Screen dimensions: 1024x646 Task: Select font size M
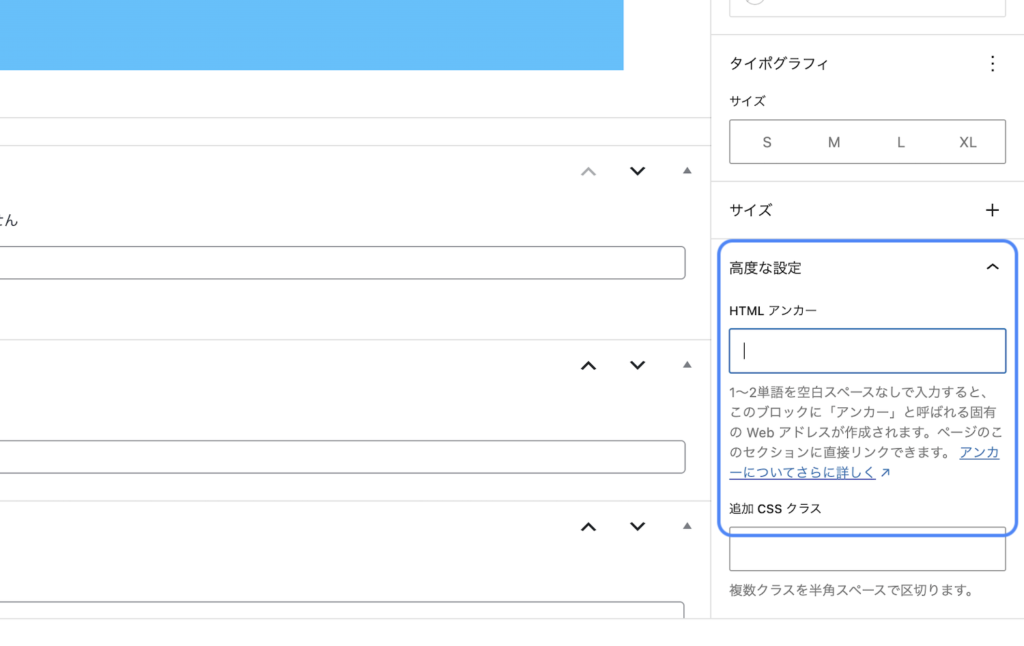click(833, 142)
